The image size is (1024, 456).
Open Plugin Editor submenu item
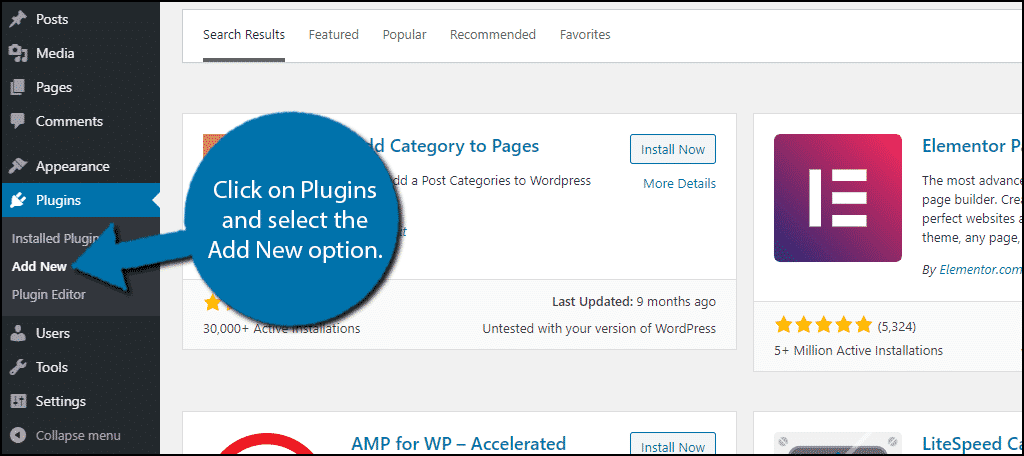[x=48, y=295]
